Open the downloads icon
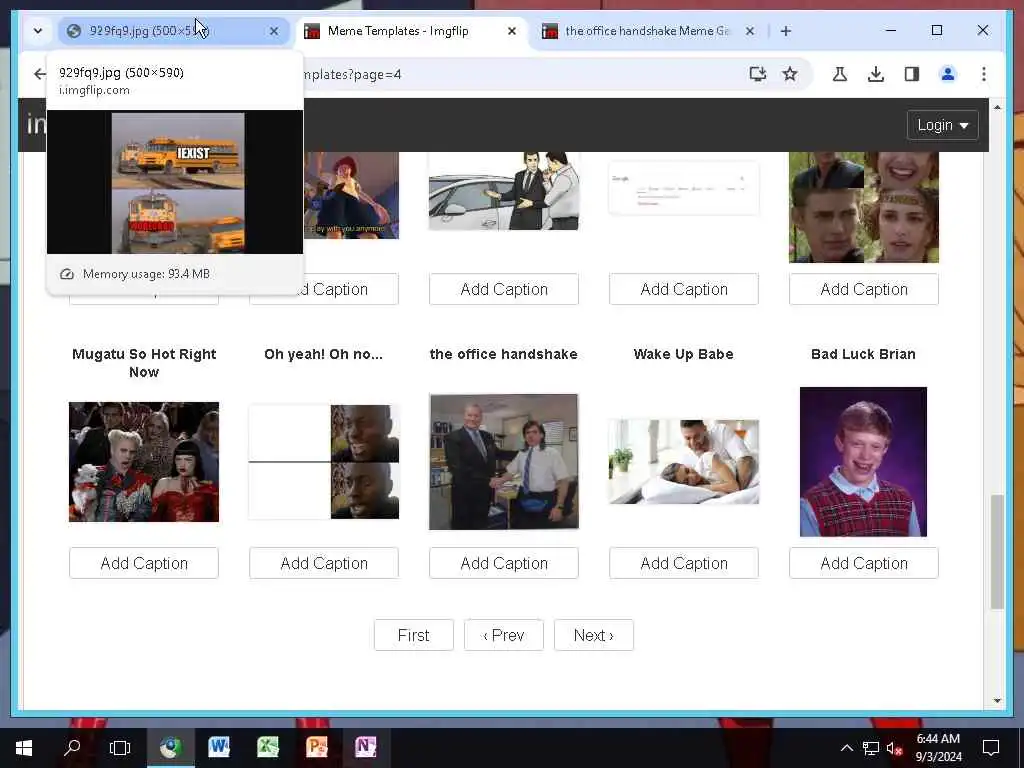This screenshot has width=1024, height=768. coord(876,74)
